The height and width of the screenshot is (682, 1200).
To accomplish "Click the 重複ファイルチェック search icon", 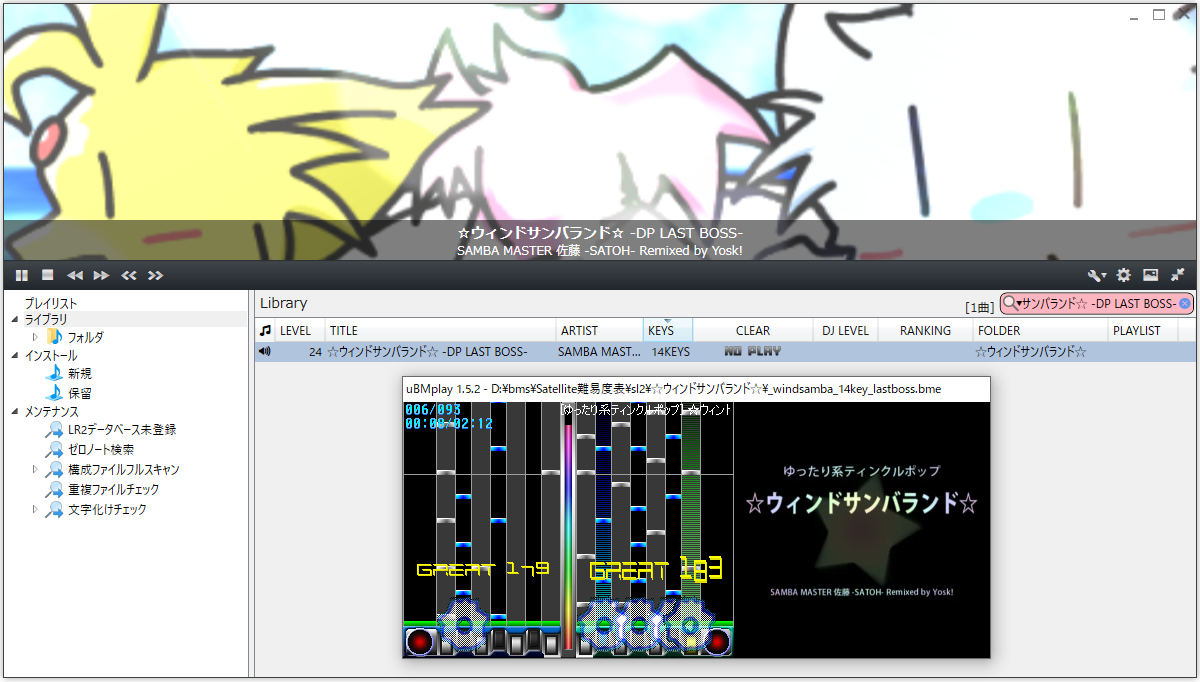I will tap(54, 490).
